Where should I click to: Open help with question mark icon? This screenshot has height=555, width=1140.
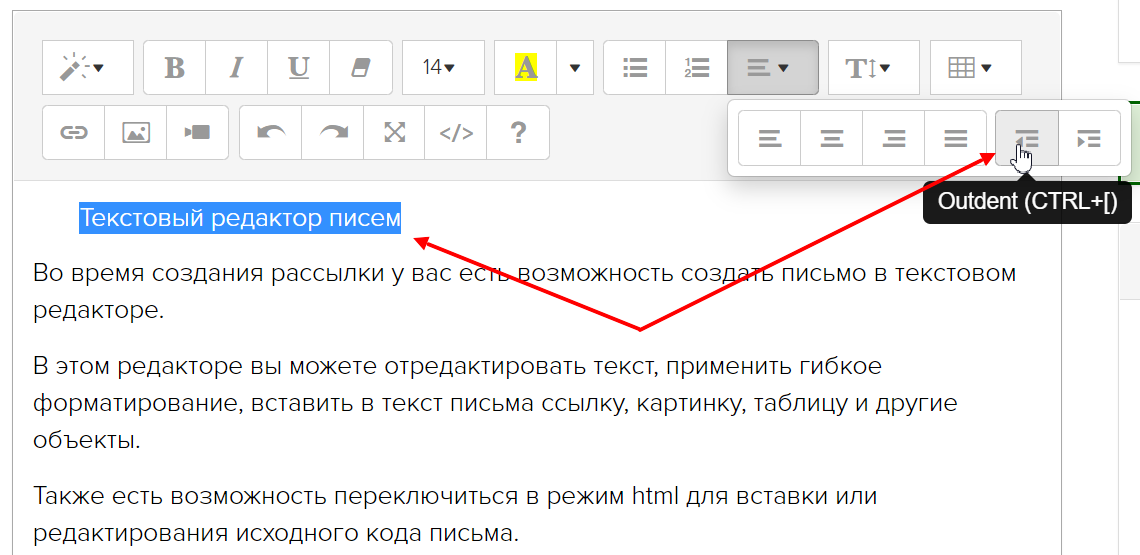coord(518,132)
